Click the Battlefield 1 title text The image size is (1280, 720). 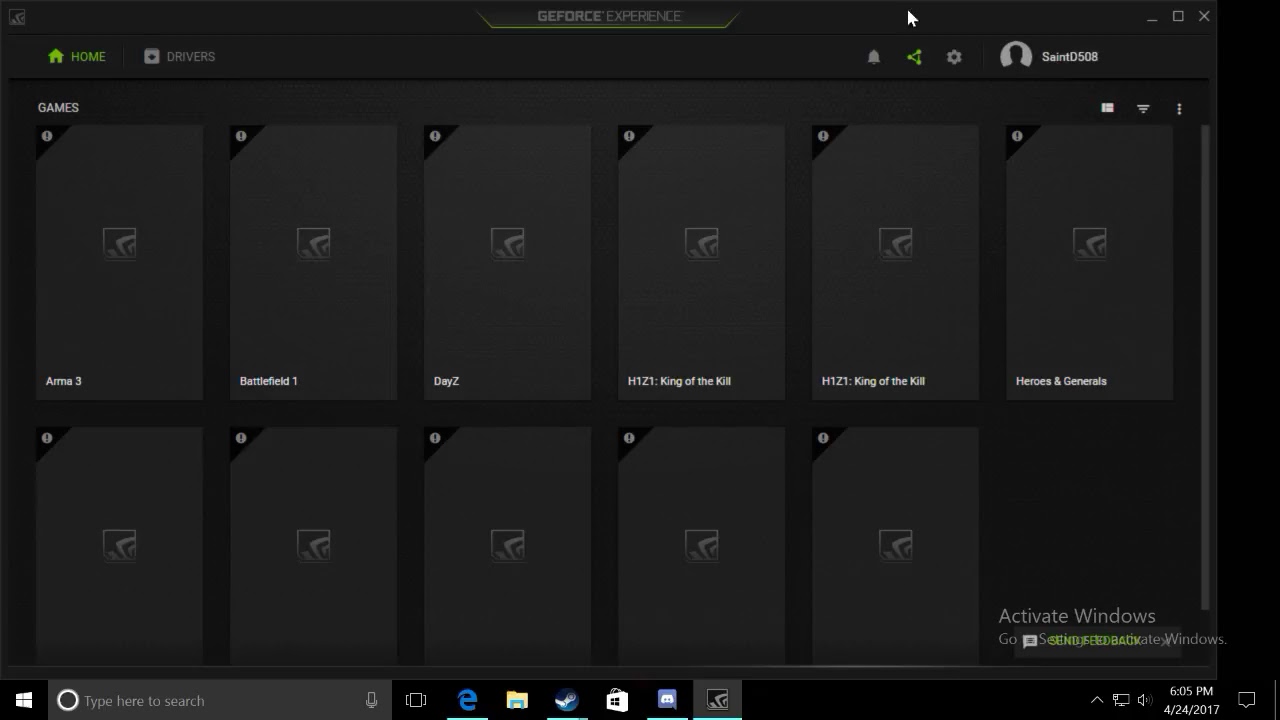pos(268,381)
